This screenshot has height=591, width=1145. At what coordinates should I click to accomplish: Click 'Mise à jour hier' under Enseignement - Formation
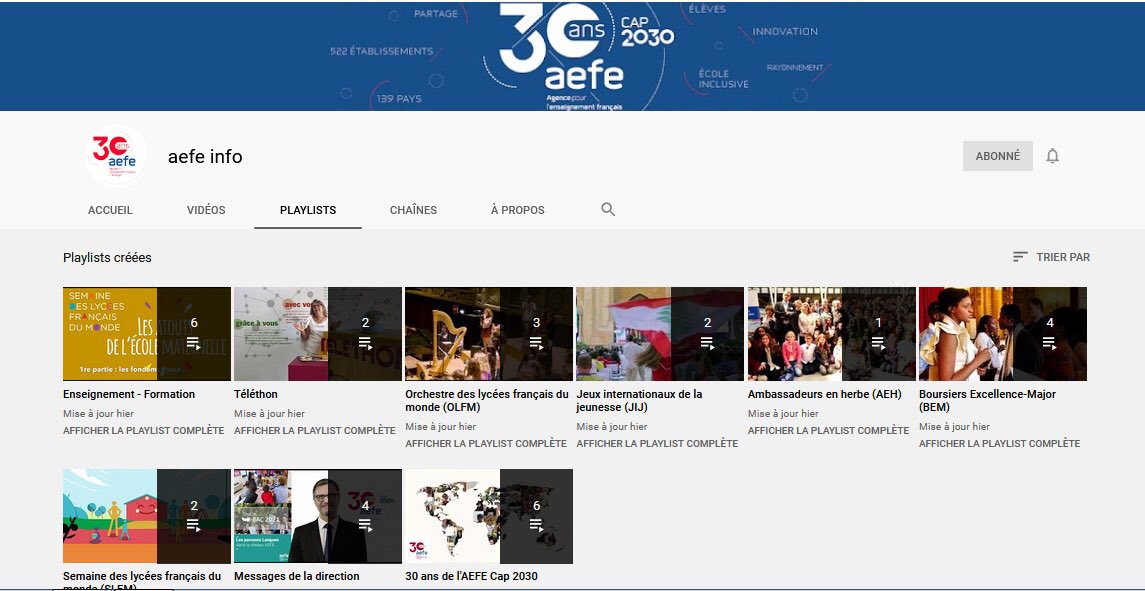pyautogui.click(x=99, y=413)
